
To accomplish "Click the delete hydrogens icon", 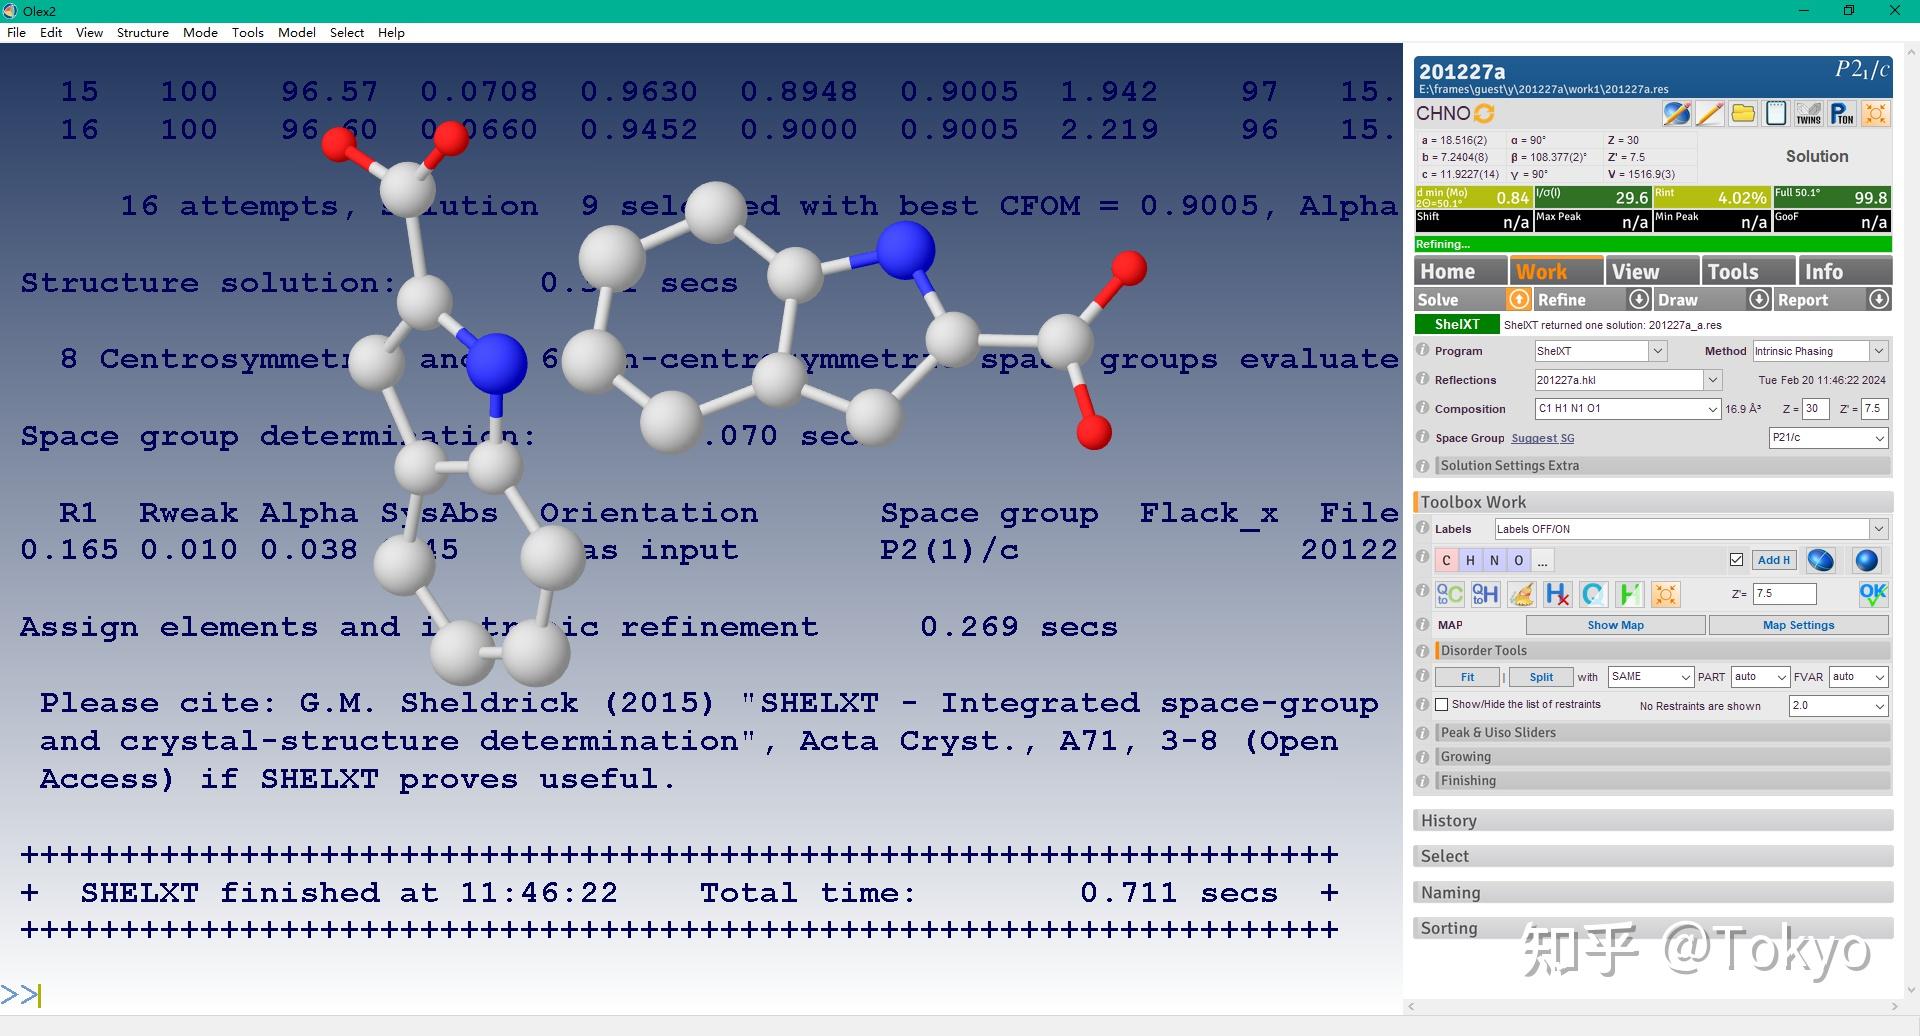I will click(x=1558, y=594).
